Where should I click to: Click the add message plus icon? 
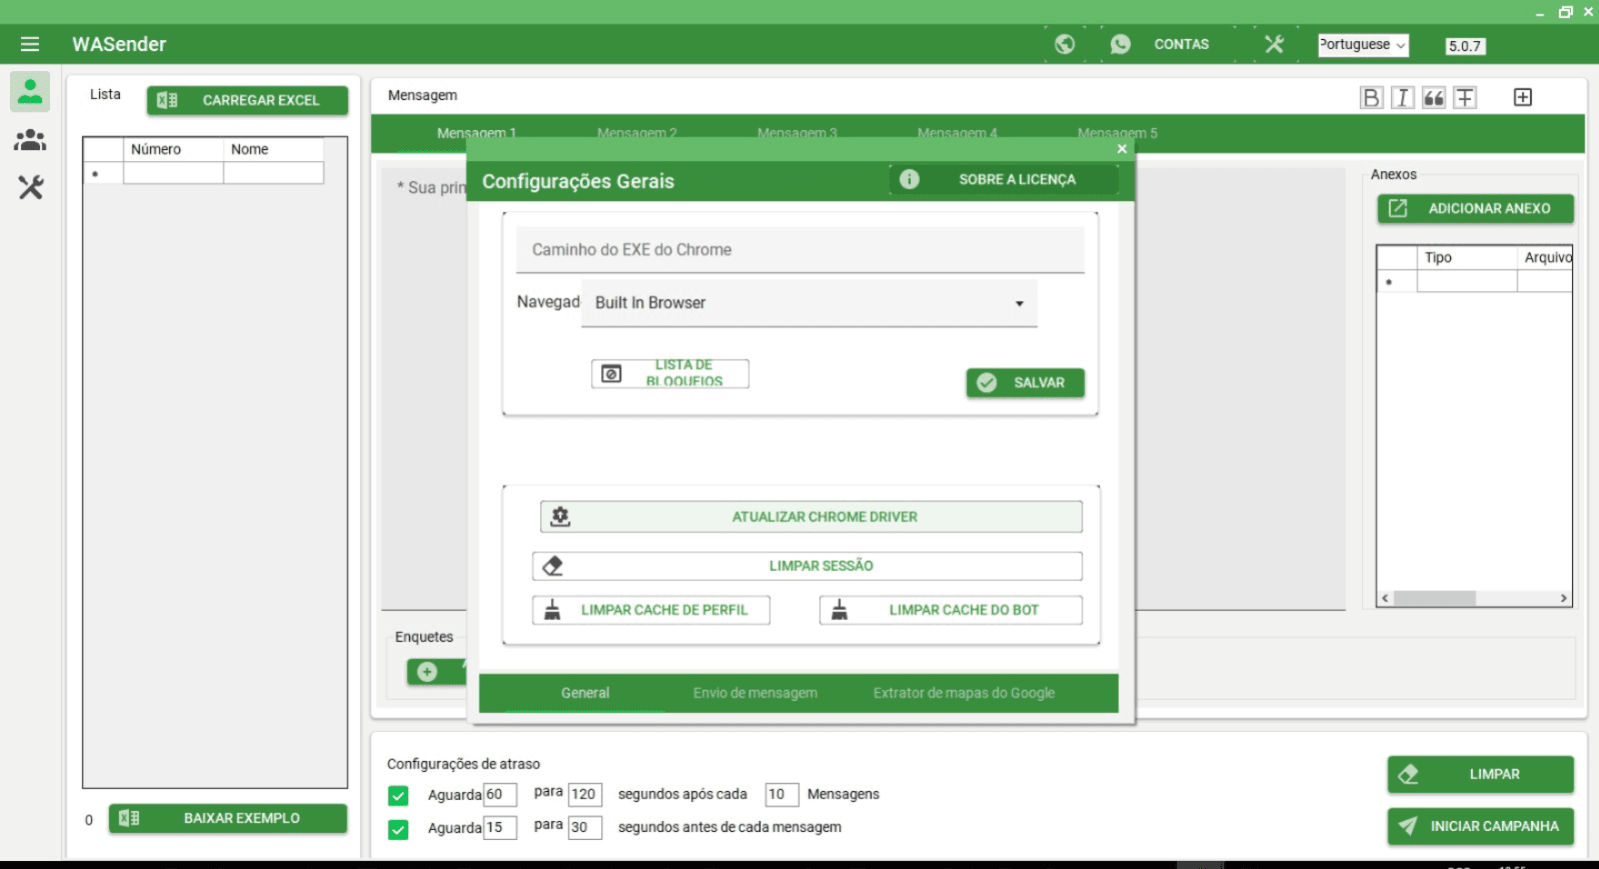click(1522, 97)
